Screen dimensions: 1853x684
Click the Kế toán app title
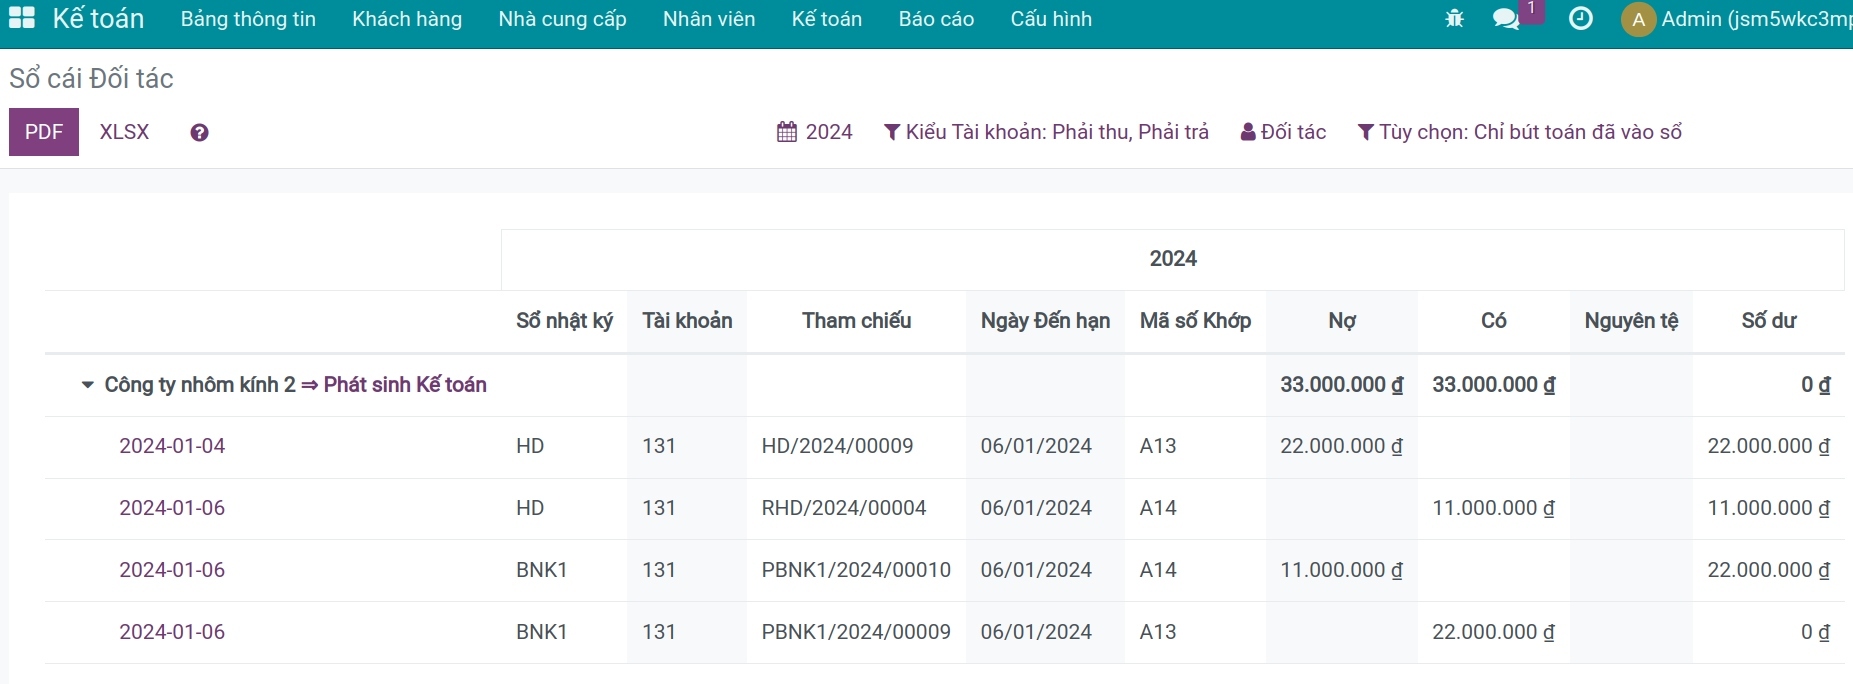pyautogui.click(x=98, y=19)
